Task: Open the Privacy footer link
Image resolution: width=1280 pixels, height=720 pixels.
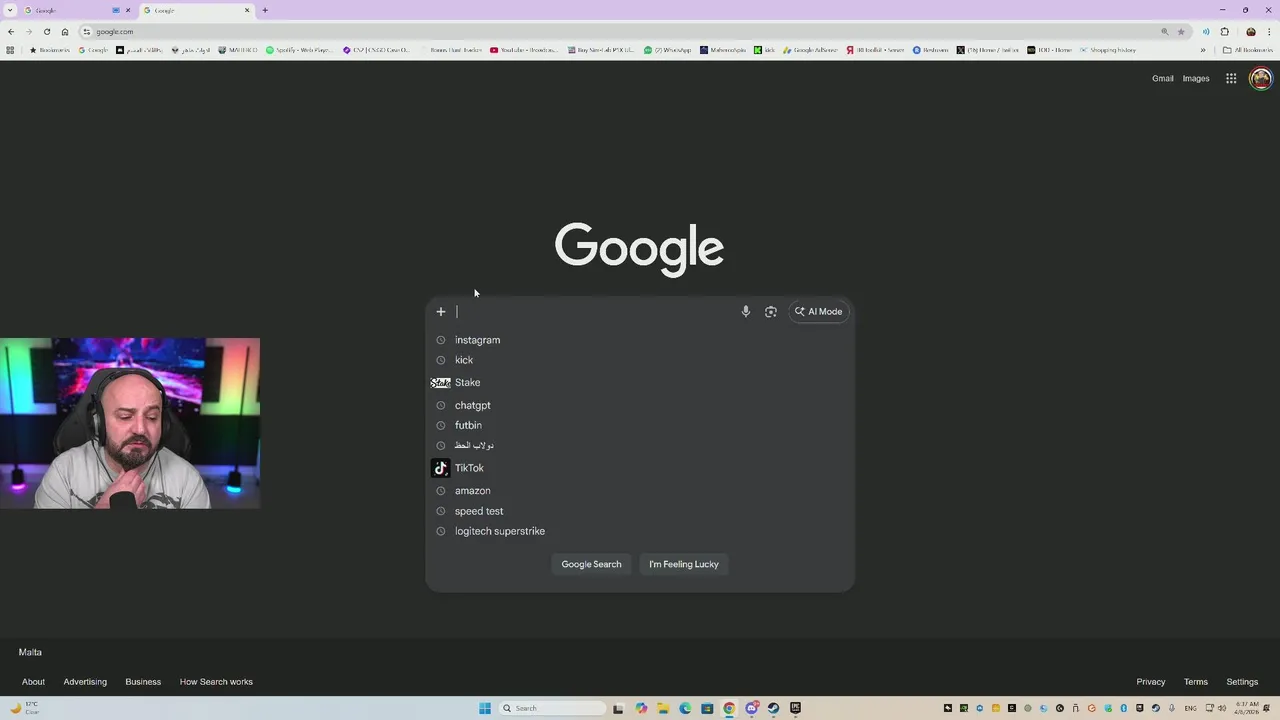Action: [1151, 682]
